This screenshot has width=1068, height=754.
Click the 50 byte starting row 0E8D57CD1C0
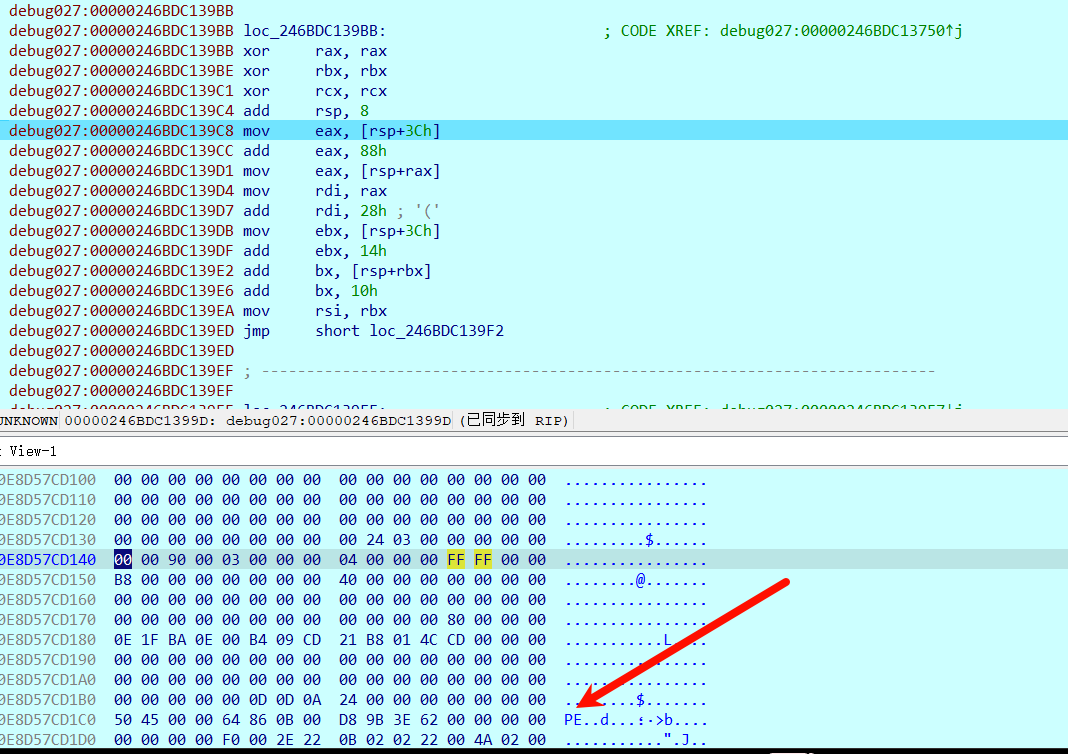click(123, 720)
